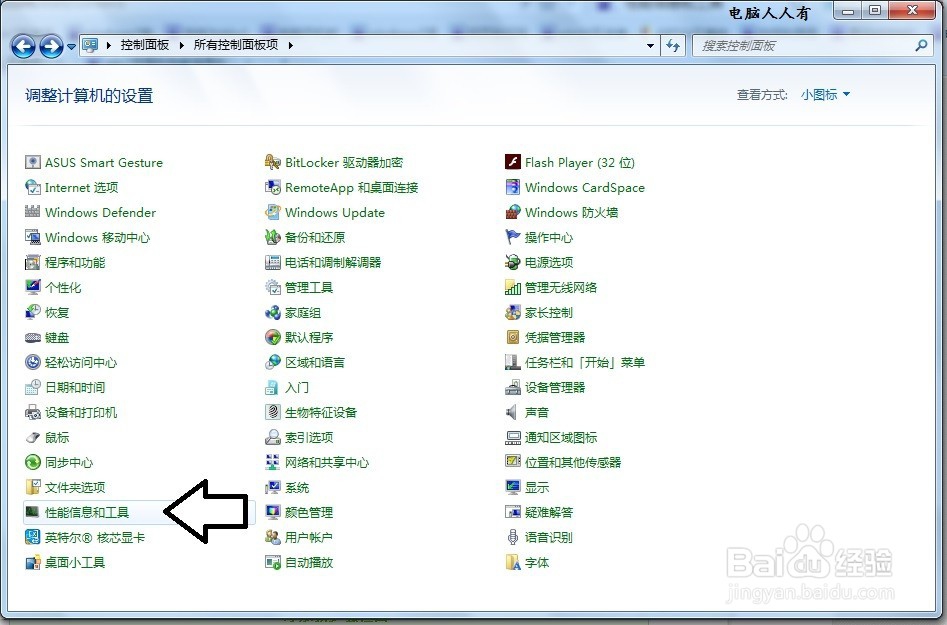Open the BitLocker 驱动器加密 icon
Viewport: 947px width, 625px height.
[273, 162]
